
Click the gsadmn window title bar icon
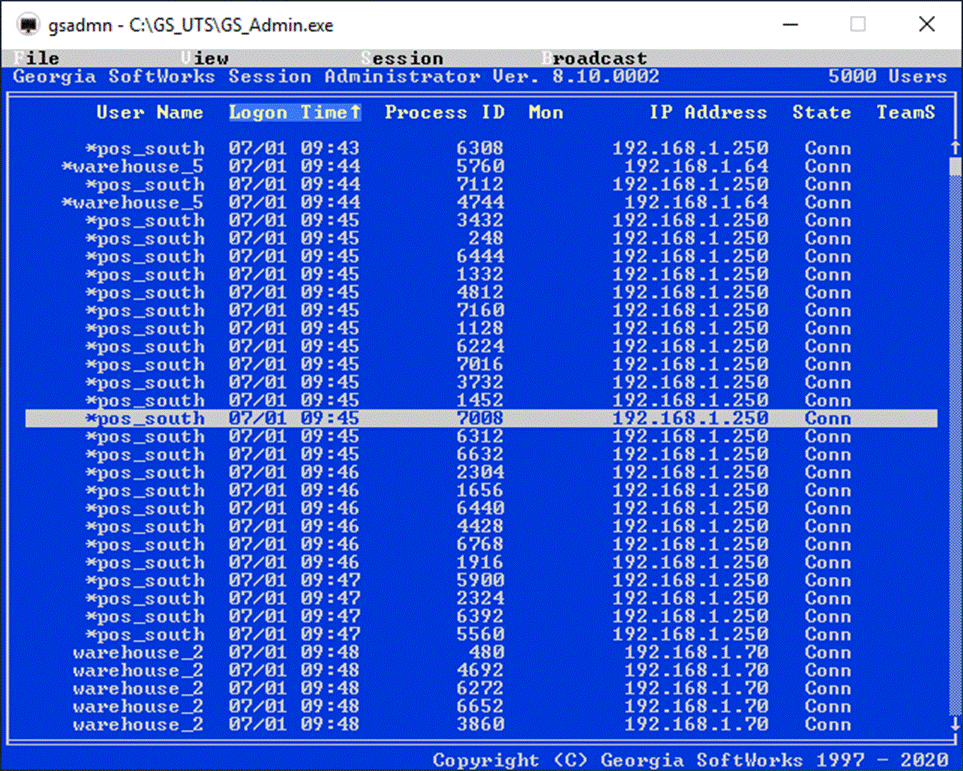(28, 25)
